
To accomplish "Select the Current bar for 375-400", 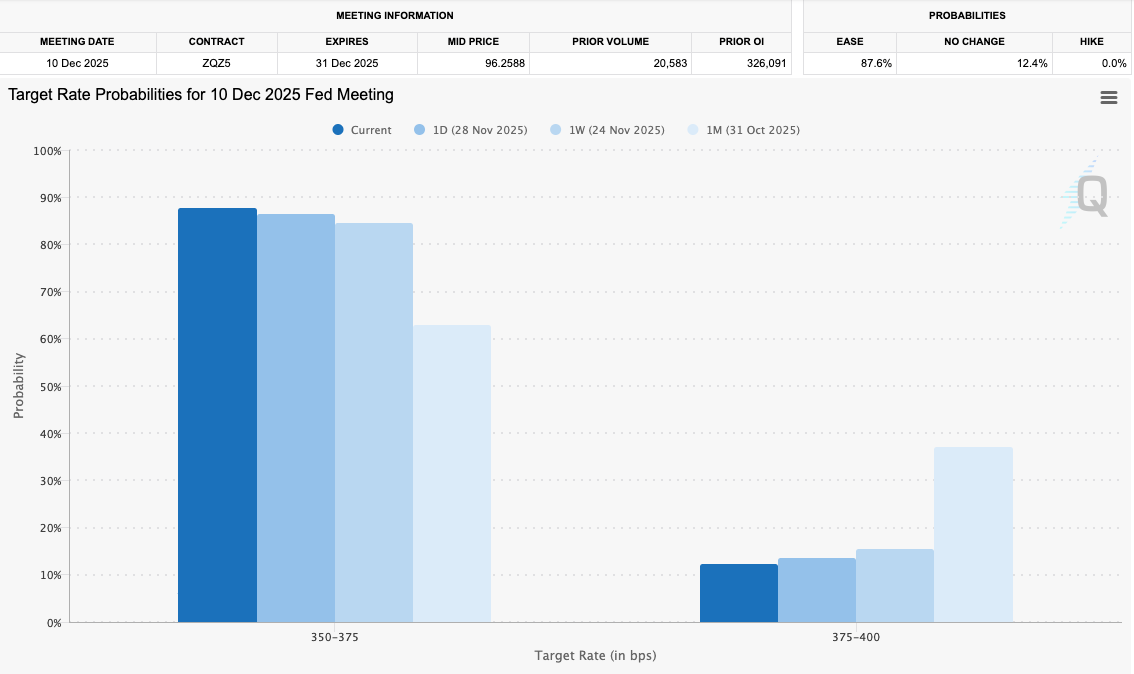I will tap(738, 593).
